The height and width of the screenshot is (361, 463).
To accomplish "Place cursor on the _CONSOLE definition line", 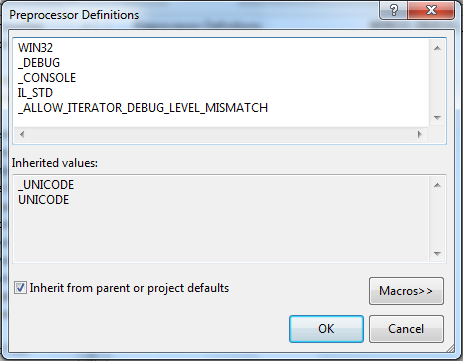I will point(47,78).
